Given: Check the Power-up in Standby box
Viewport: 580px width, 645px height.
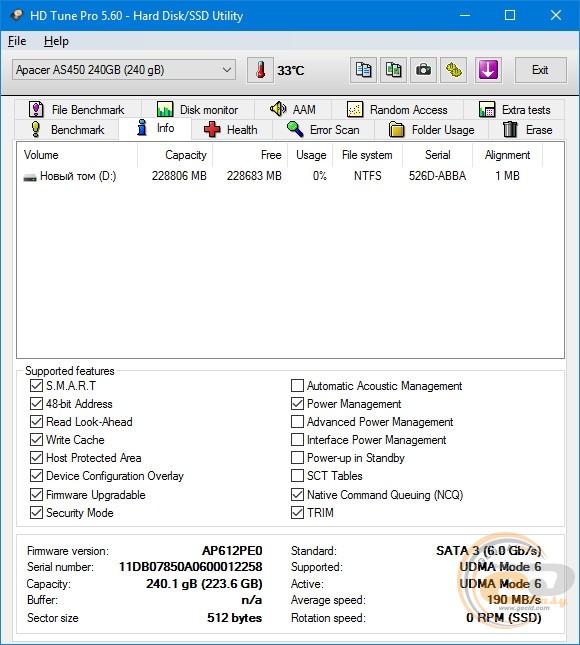Looking at the screenshot, I should coord(297,458).
